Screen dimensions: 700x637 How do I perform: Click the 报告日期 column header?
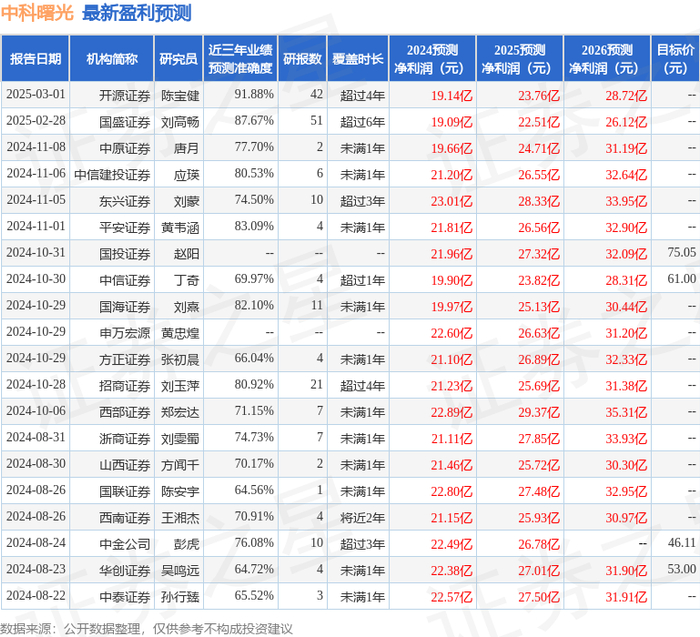click(x=35, y=59)
